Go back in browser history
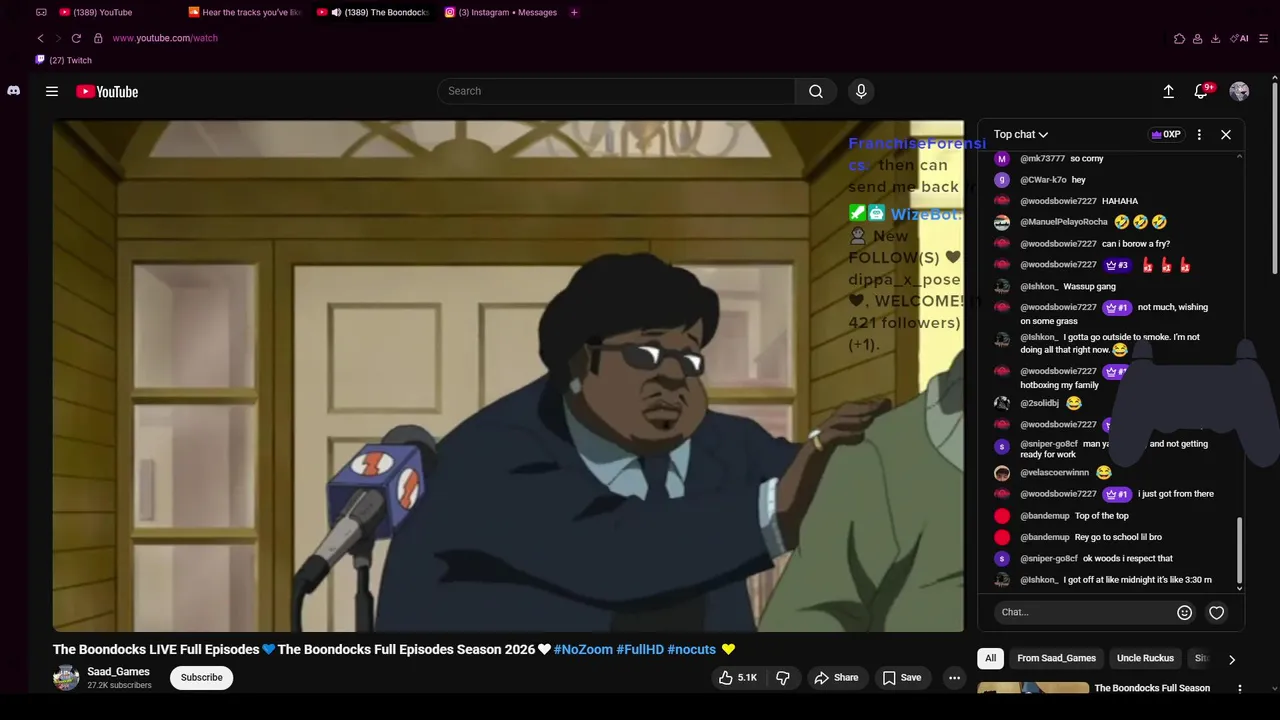The height and width of the screenshot is (720, 1280). coord(40,38)
